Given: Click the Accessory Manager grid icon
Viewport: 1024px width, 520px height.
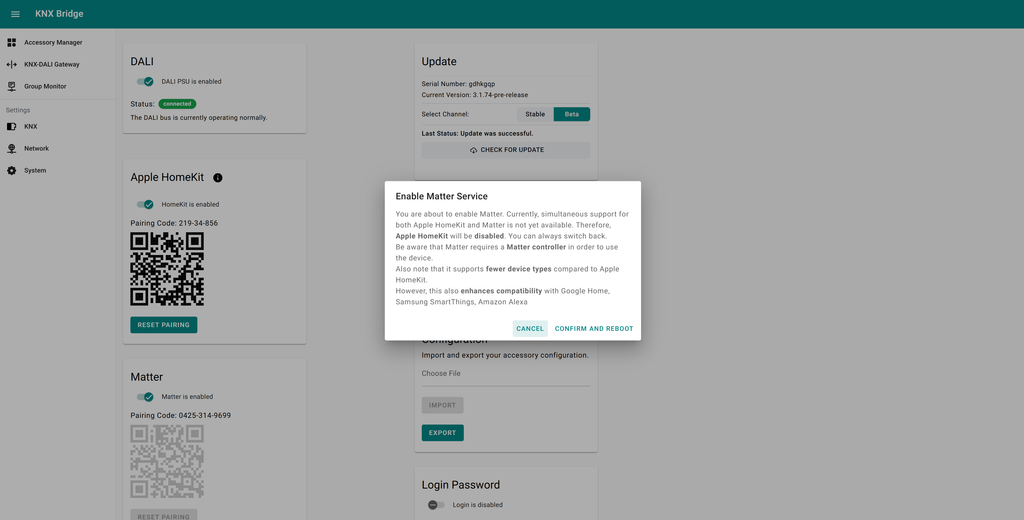Looking at the screenshot, I should coord(11,42).
